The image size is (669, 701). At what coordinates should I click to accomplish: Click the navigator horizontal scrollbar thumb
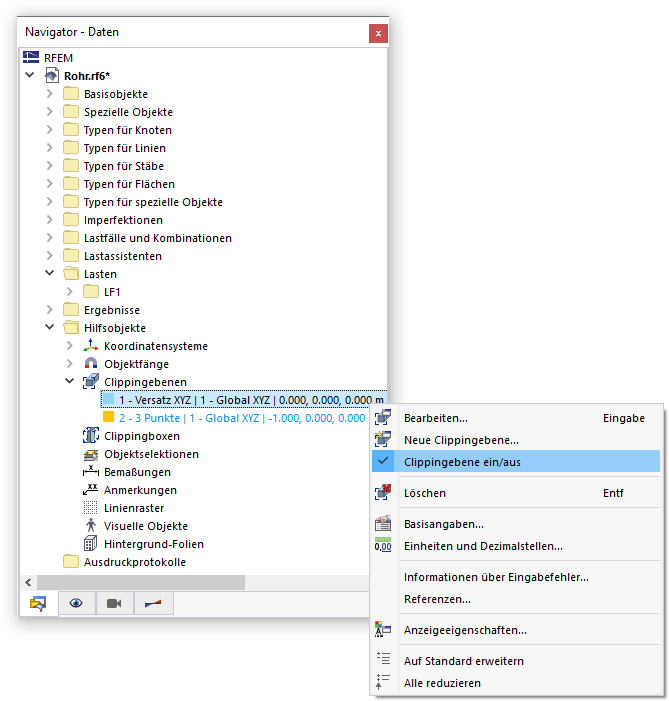141,582
